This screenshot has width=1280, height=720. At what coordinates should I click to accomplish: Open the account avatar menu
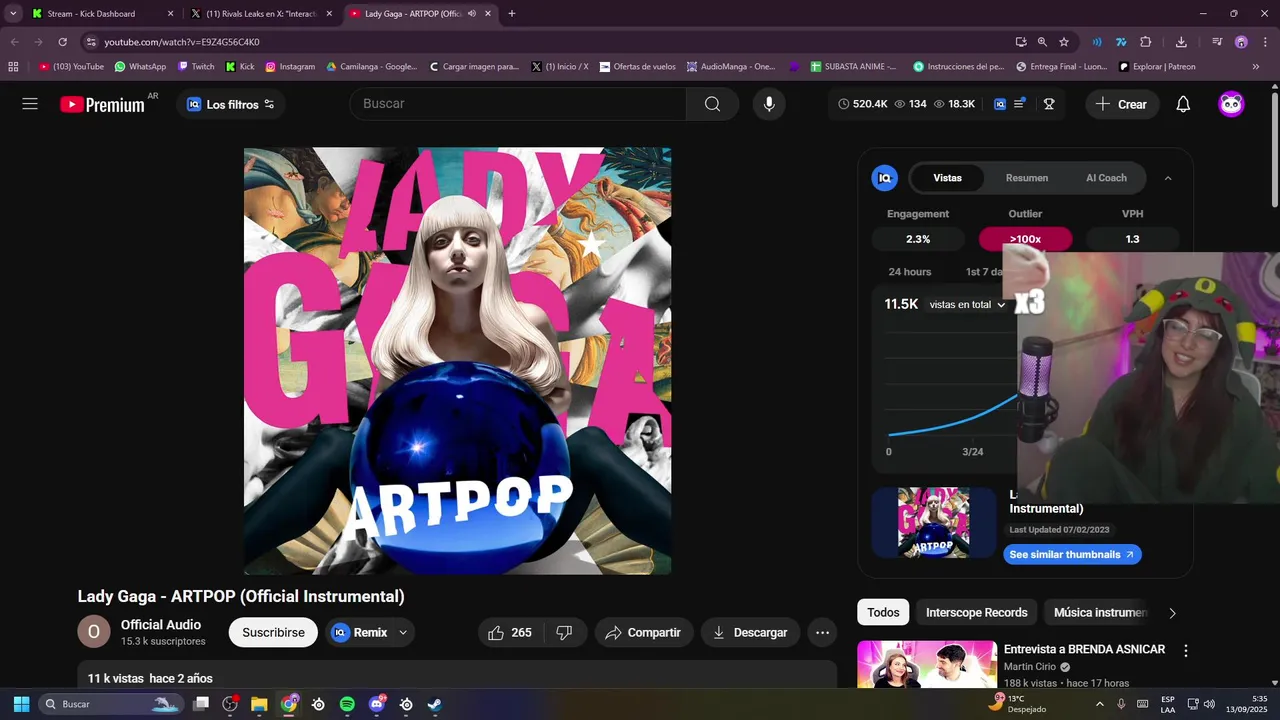[x=1231, y=104]
